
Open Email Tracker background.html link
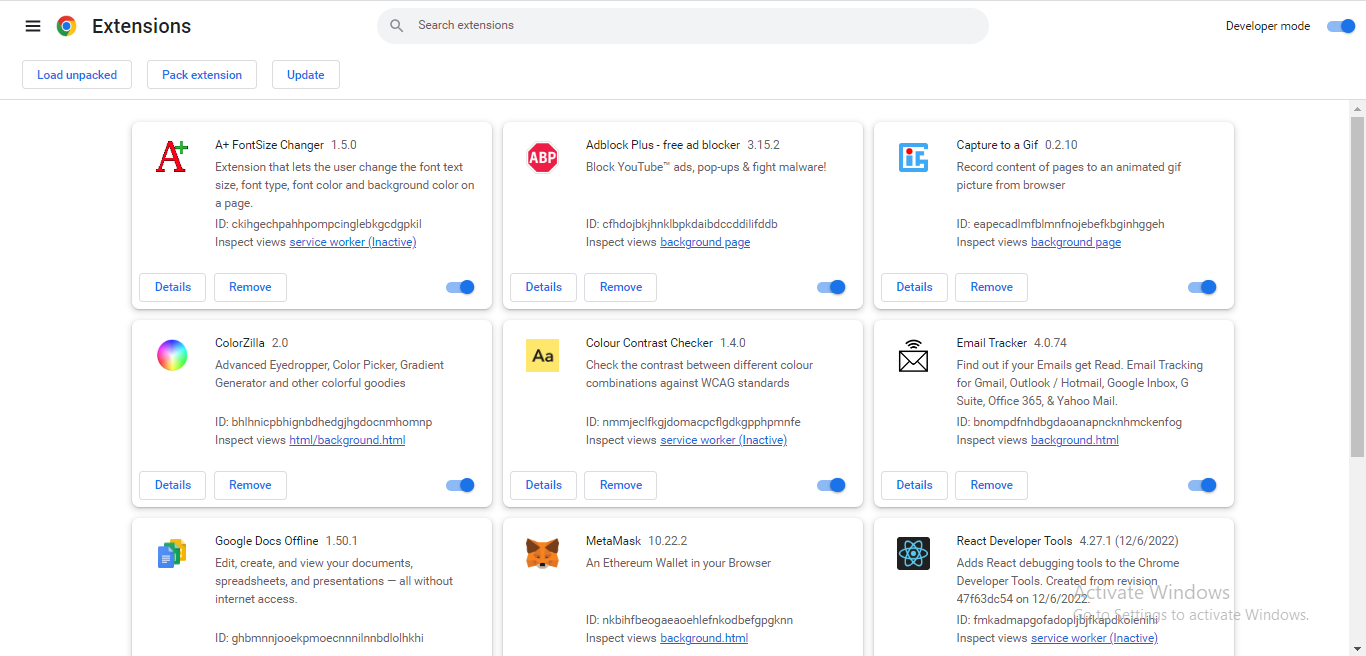[x=1075, y=440]
